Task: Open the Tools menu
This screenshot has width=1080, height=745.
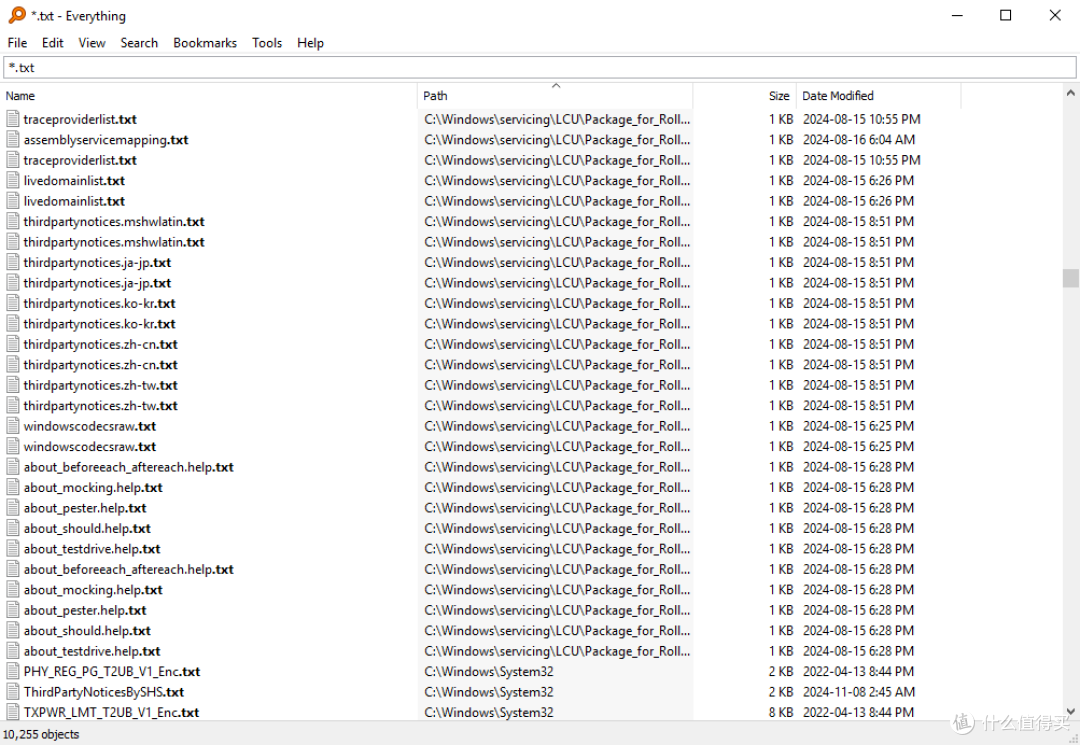Action: point(267,43)
